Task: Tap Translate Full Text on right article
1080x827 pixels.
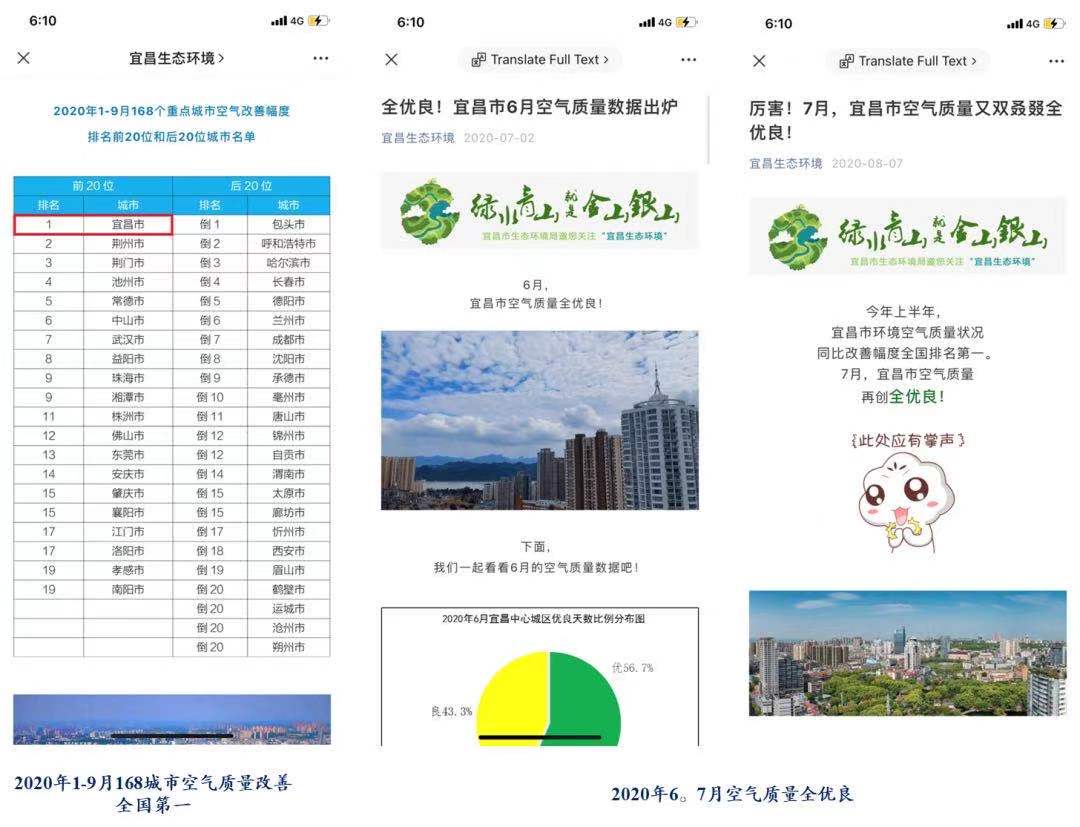Action: click(x=908, y=61)
